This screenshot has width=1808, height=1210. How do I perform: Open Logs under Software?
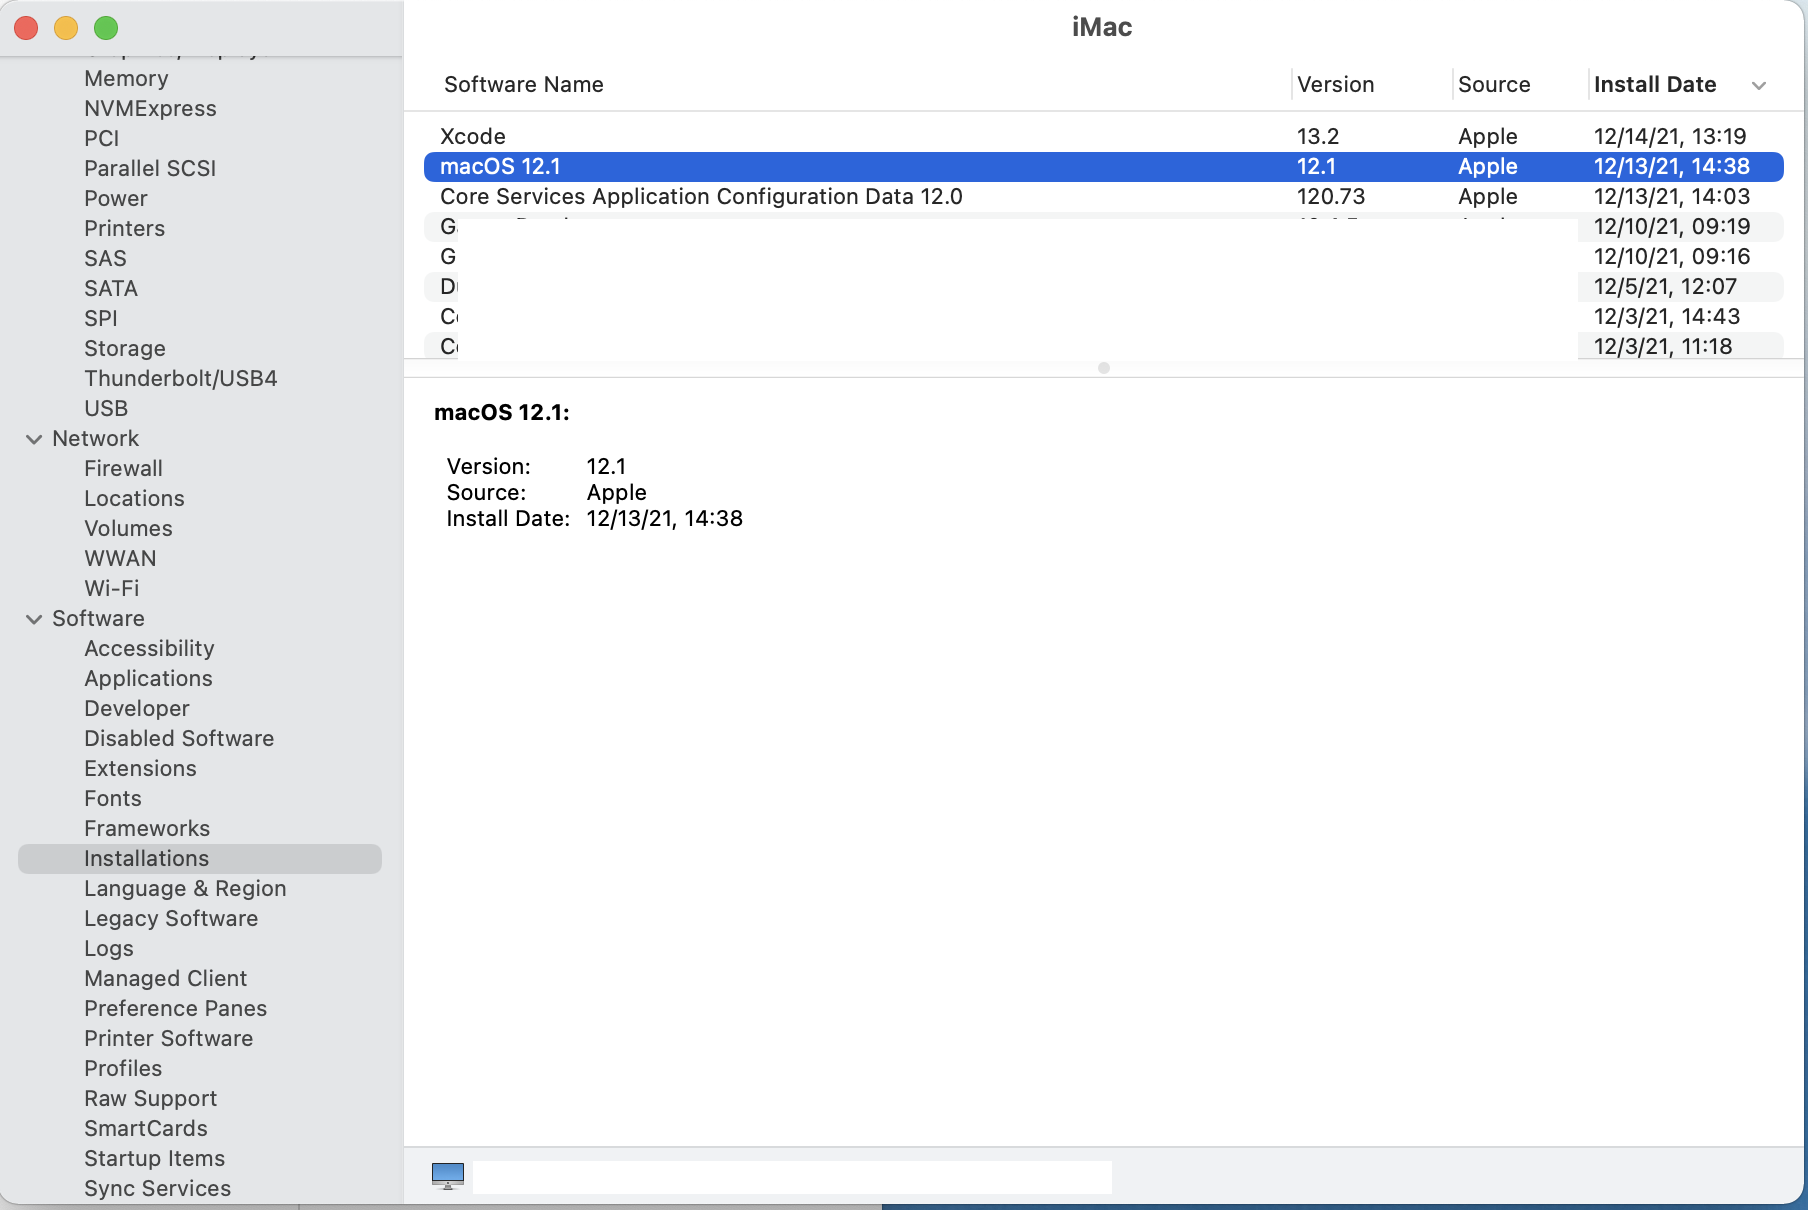click(109, 949)
